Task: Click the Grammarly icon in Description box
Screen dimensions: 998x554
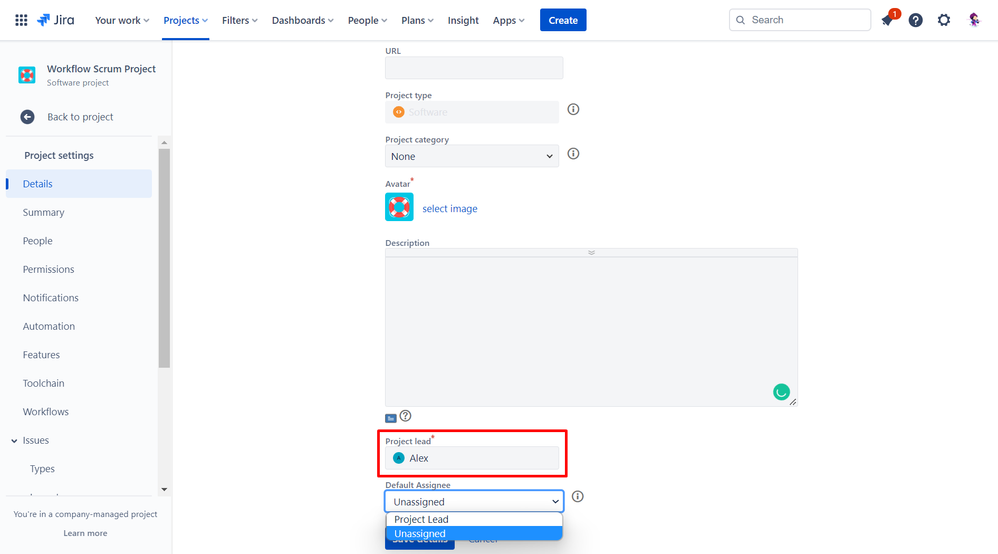Action: [782, 392]
